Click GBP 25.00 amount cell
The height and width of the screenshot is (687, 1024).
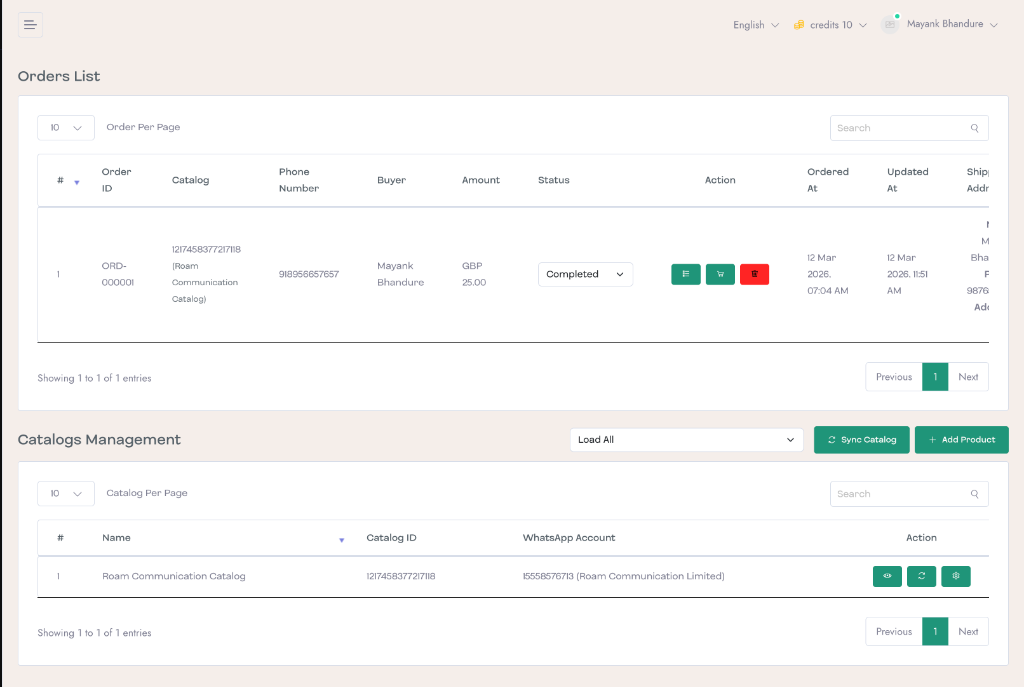point(474,274)
